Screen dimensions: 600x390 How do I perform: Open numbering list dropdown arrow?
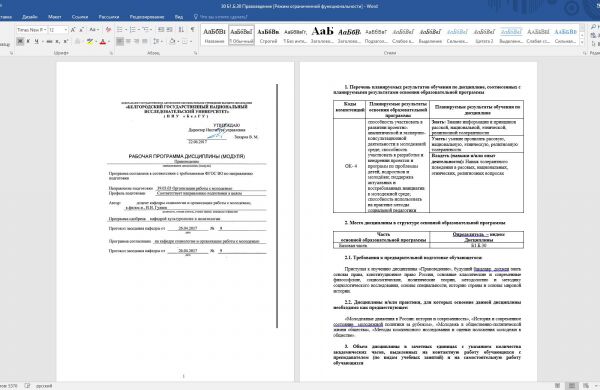click(x=139, y=29)
